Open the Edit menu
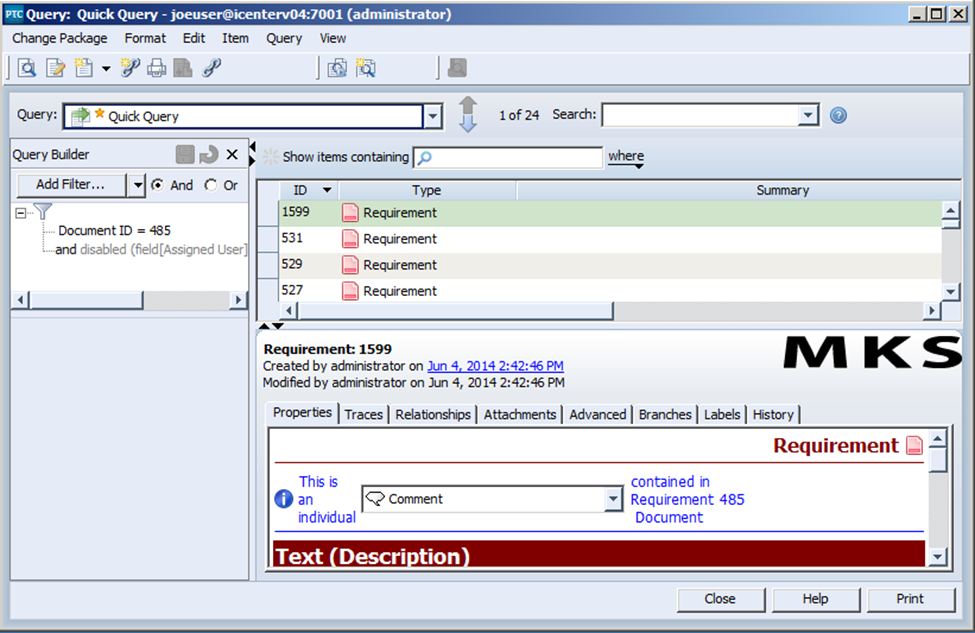The width and height of the screenshot is (975, 633). (x=194, y=38)
